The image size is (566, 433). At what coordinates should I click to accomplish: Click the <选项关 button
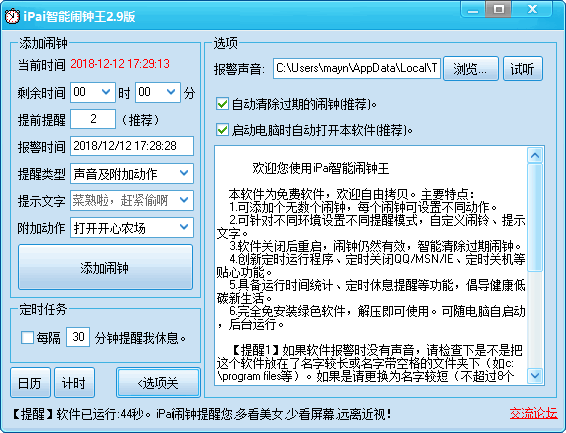pyautogui.click(x=158, y=382)
